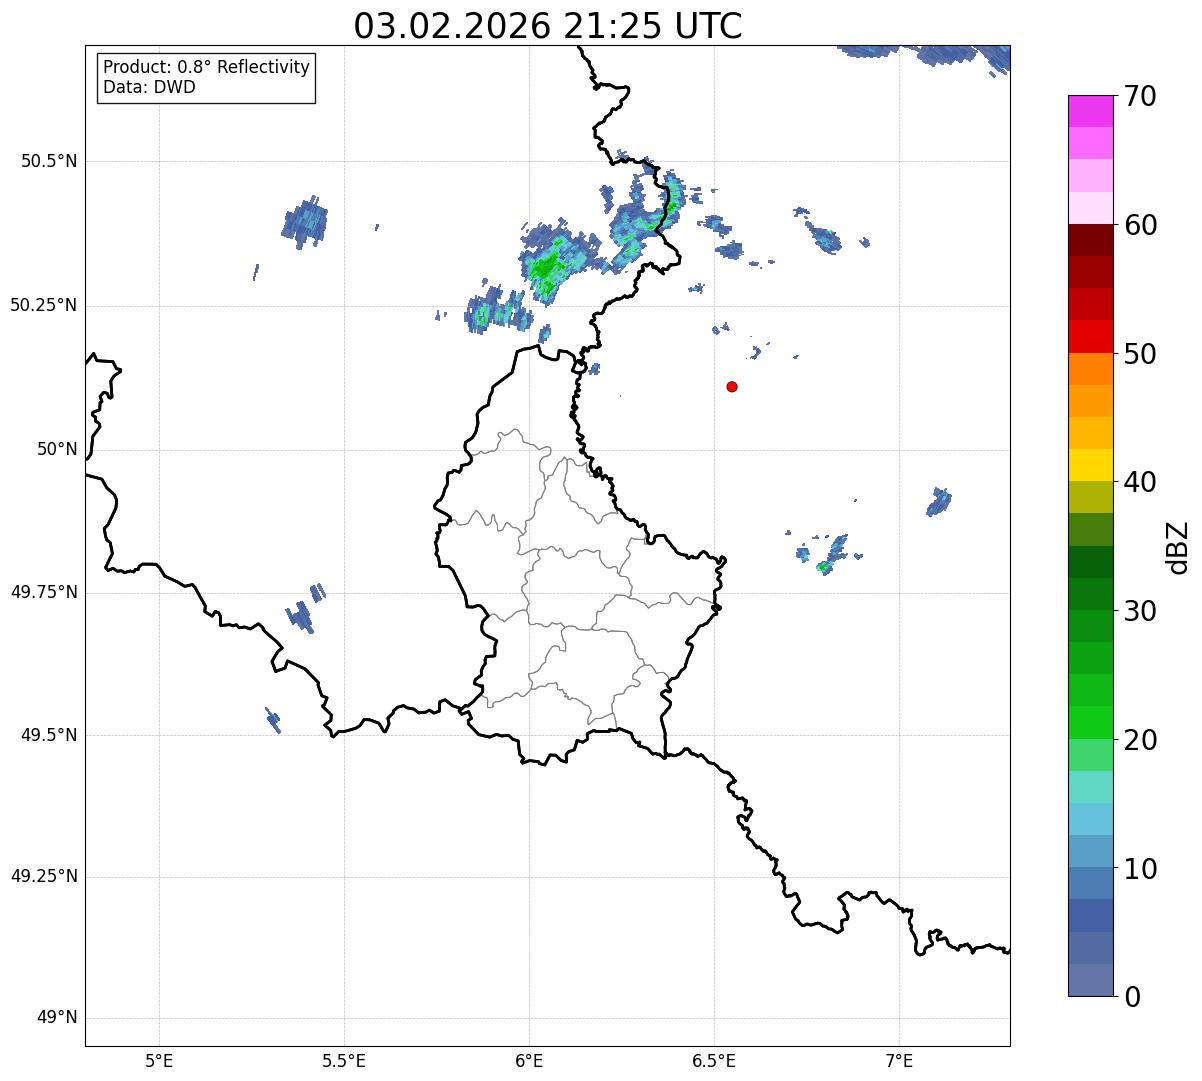The image size is (1202, 1081).
Task: Click the 49.5°N latitude label
Action: tap(49, 735)
